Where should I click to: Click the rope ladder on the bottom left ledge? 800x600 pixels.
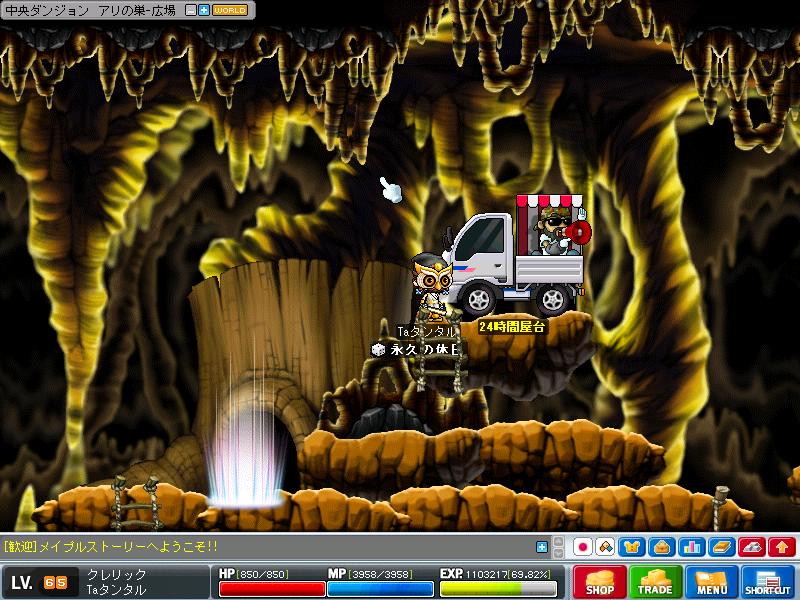tap(136, 503)
